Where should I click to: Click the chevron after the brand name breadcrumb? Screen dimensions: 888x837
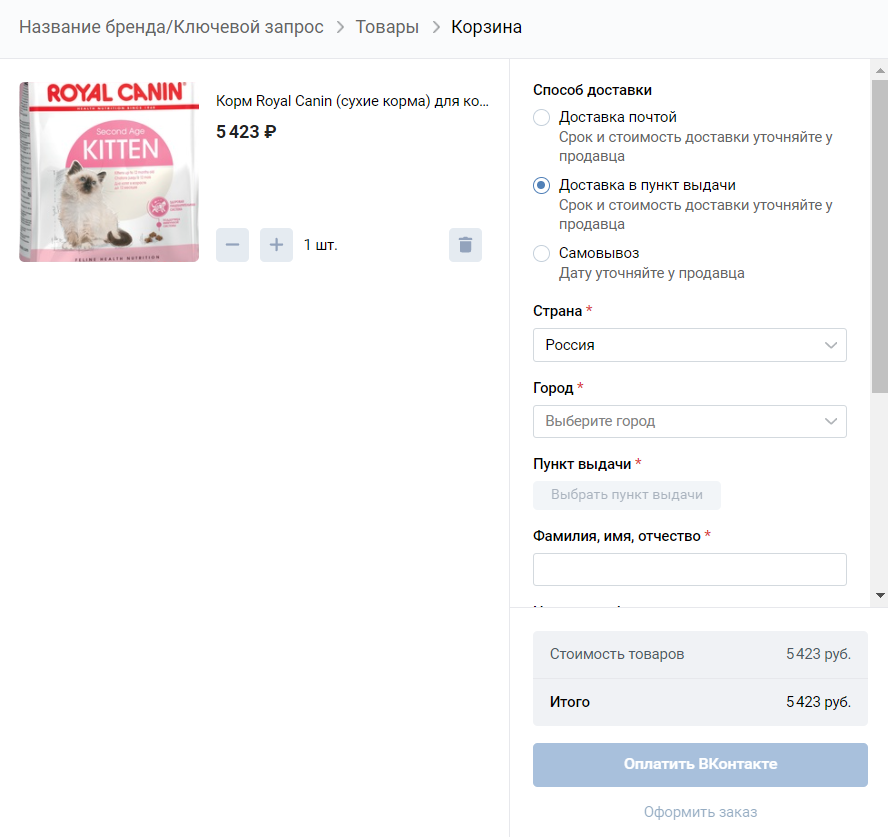(340, 27)
